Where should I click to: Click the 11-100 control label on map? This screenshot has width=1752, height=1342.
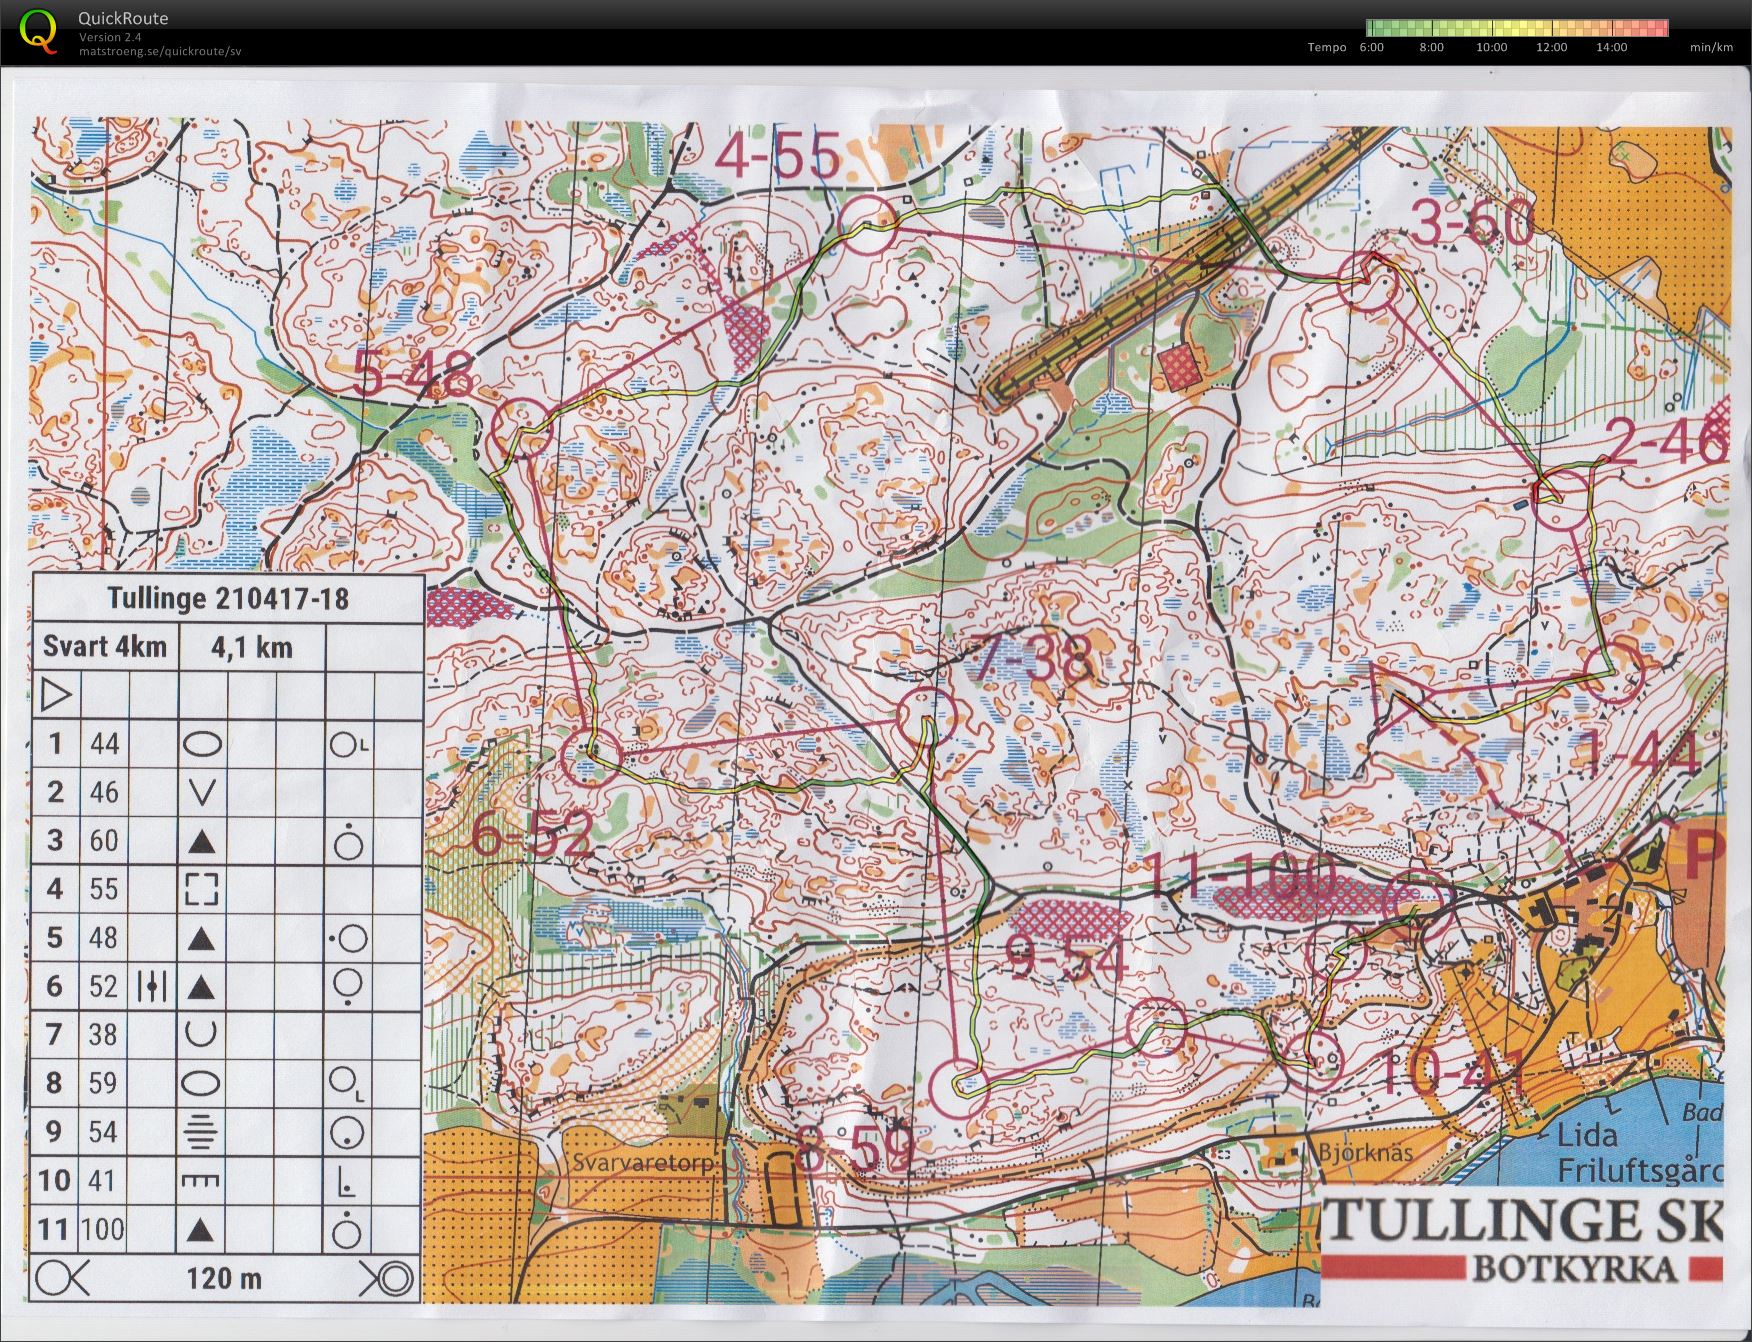pos(1239,877)
